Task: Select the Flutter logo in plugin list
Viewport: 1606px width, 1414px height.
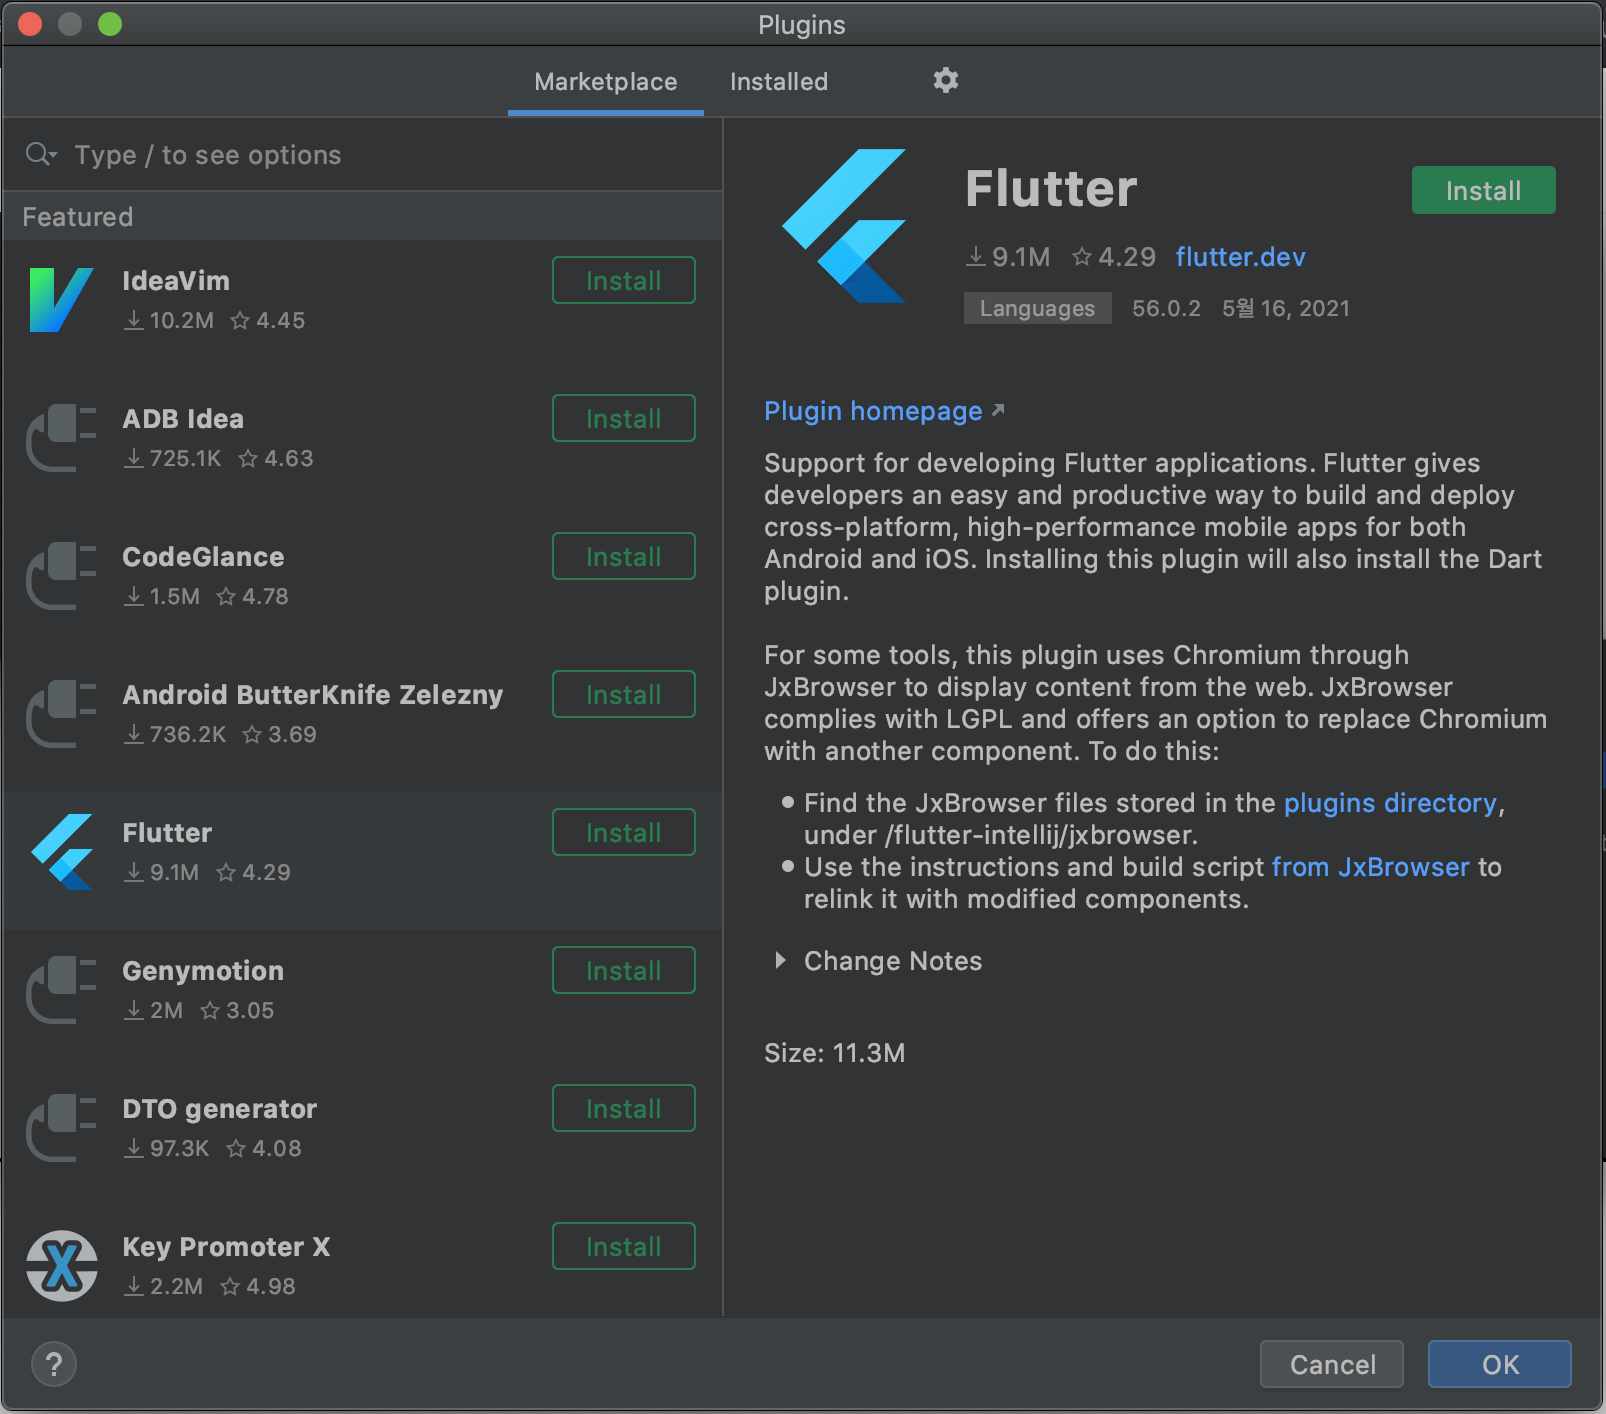Action: 62,852
